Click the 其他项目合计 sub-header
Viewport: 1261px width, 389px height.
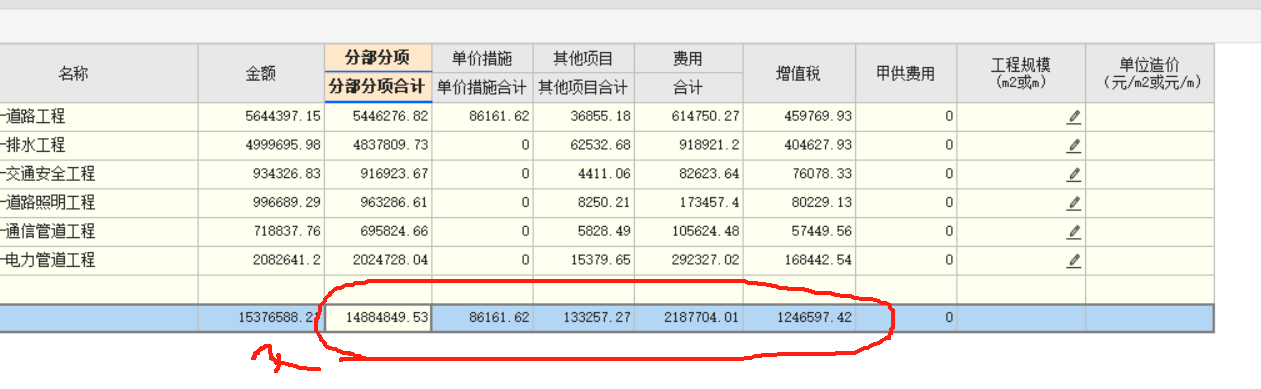pos(584,87)
